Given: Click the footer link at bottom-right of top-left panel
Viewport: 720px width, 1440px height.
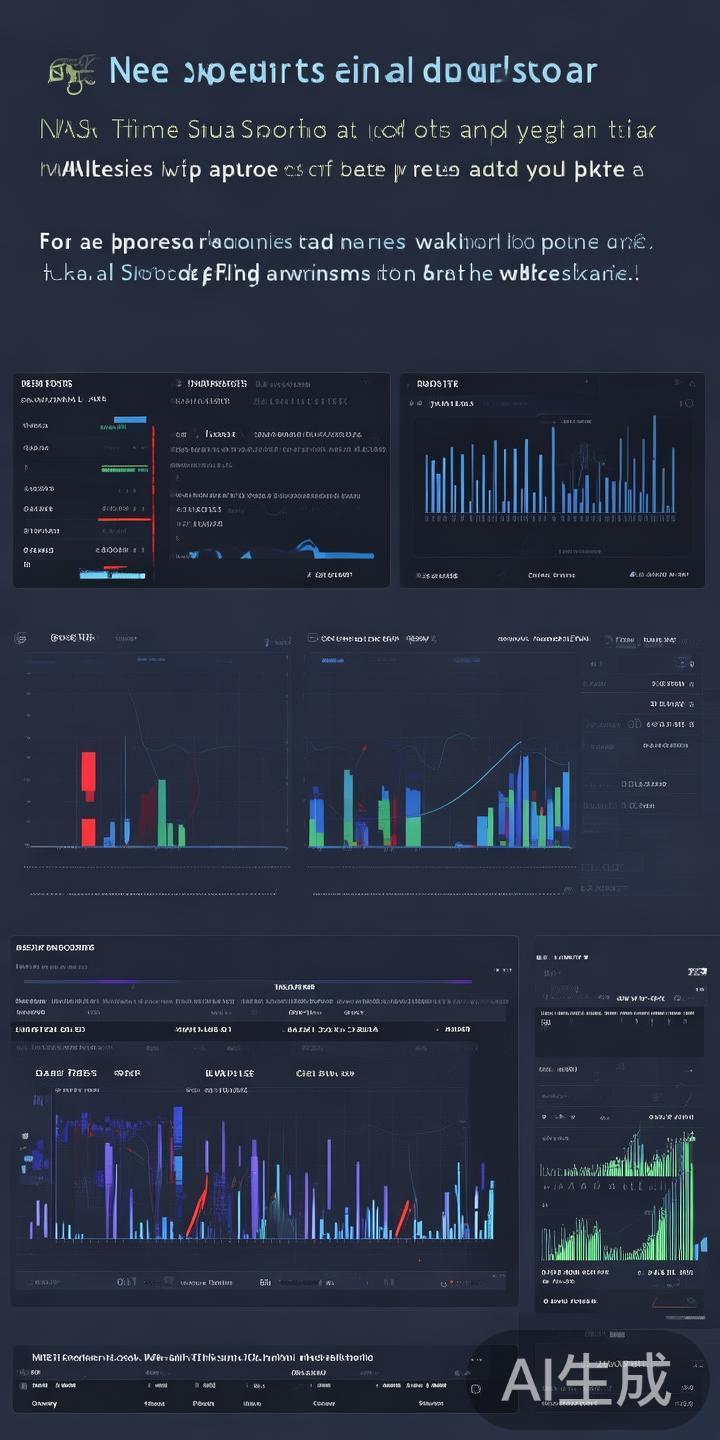Looking at the screenshot, I should [332, 575].
